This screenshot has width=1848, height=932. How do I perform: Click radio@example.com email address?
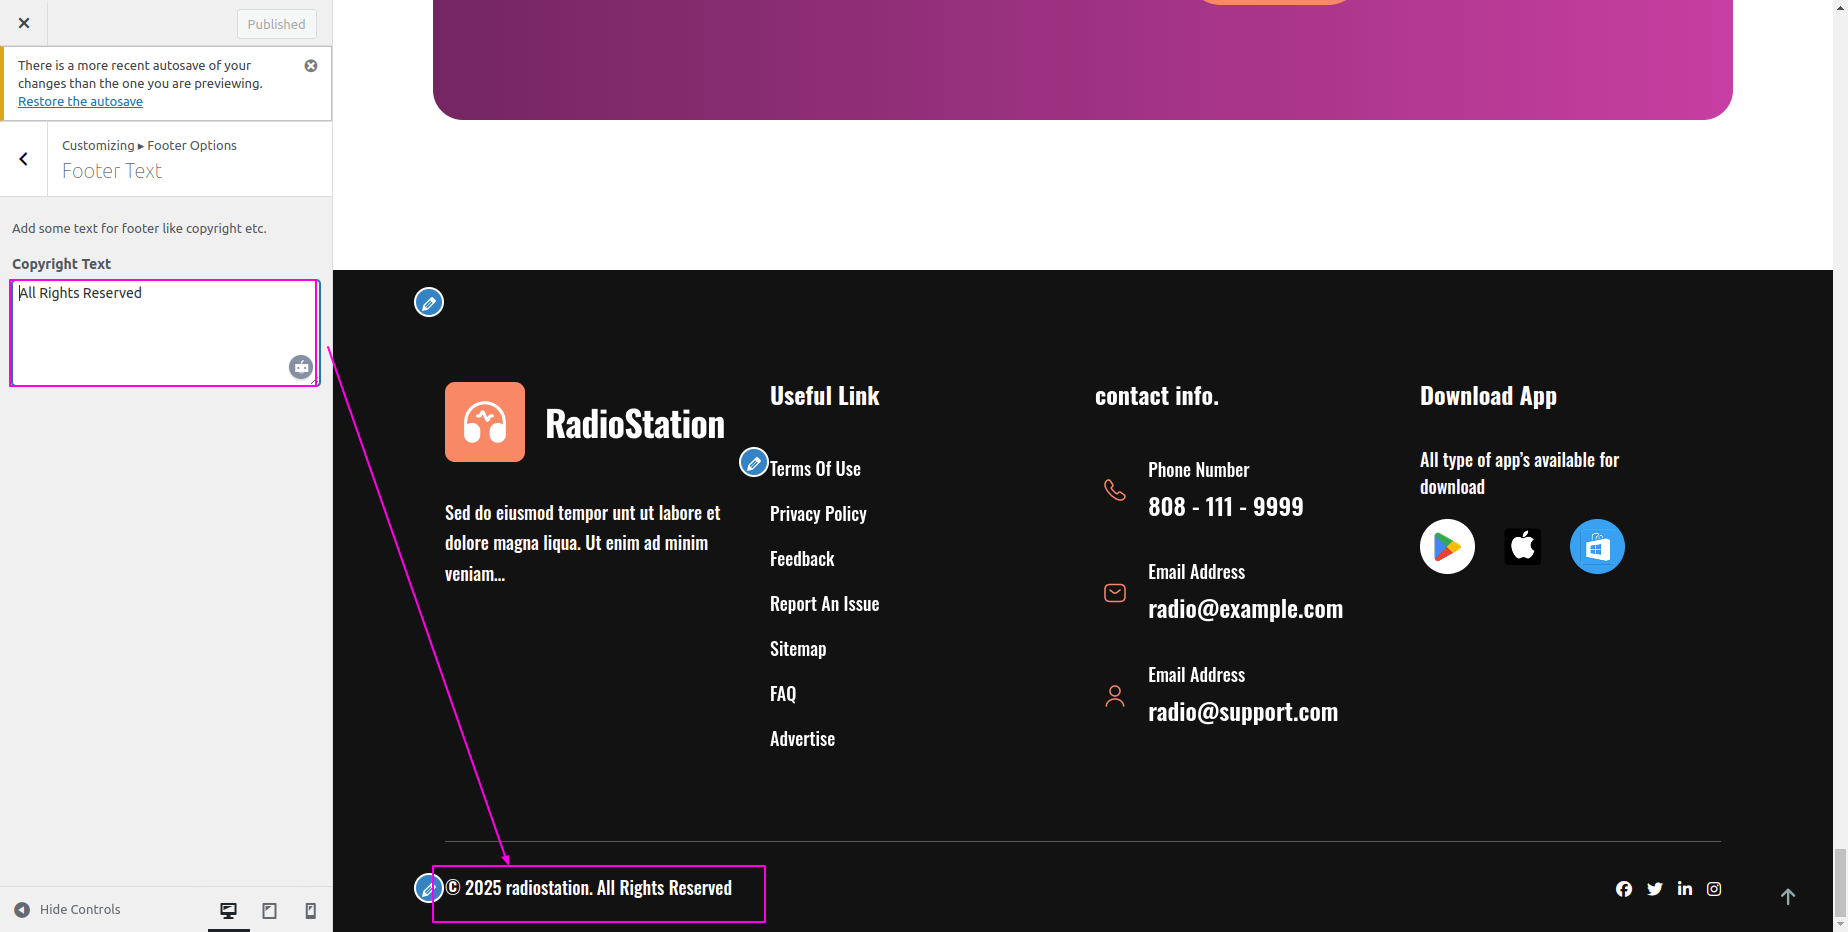[x=1245, y=609]
